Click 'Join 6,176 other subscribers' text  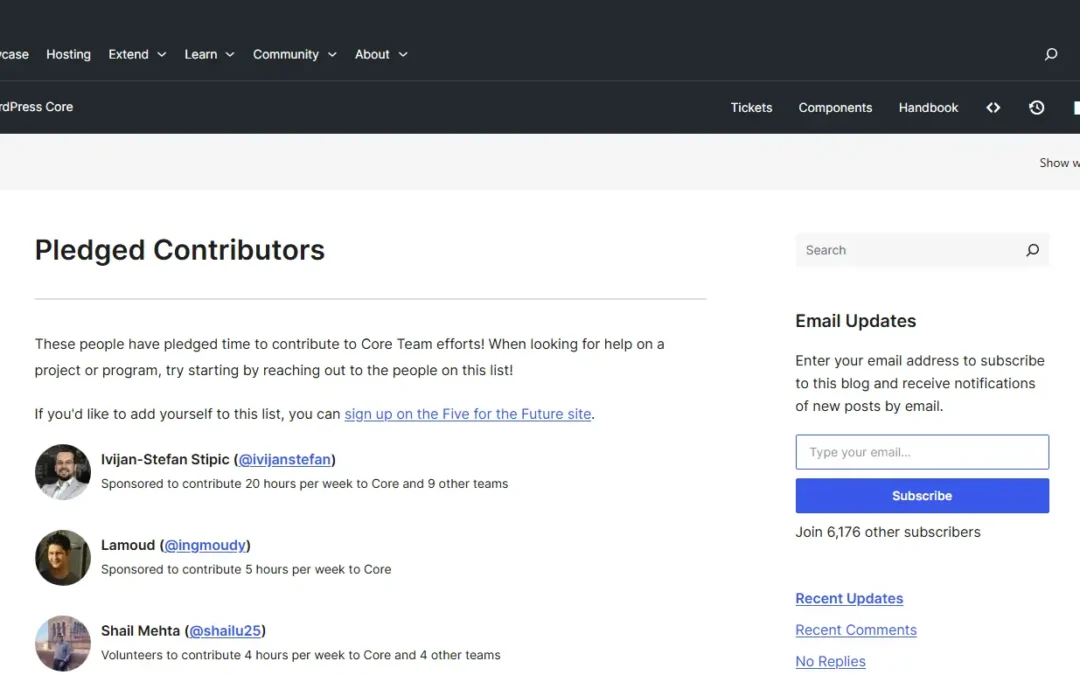point(888,532)
